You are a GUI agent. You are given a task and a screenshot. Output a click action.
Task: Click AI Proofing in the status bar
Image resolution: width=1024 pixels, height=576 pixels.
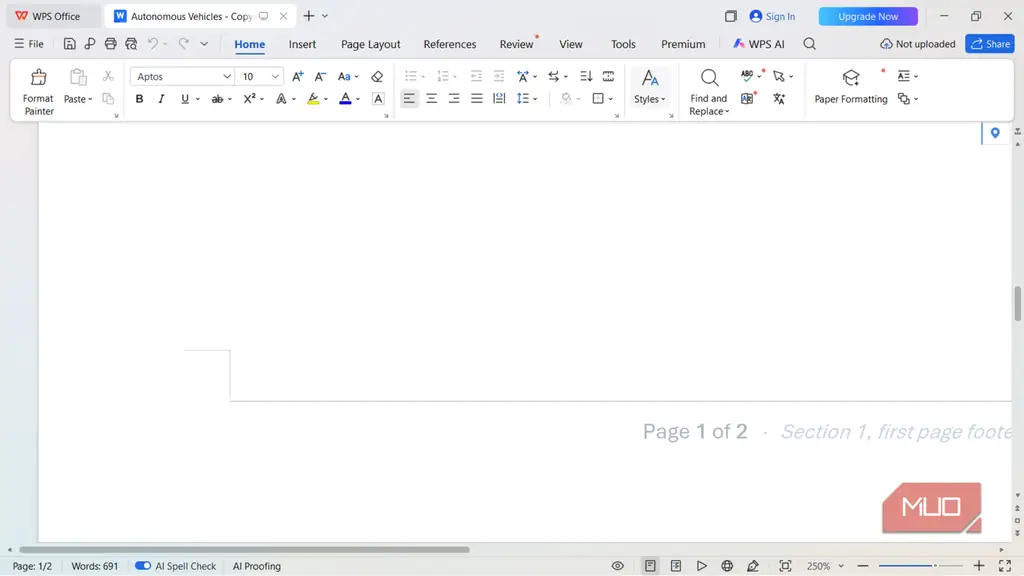click(x=257, y=566)
